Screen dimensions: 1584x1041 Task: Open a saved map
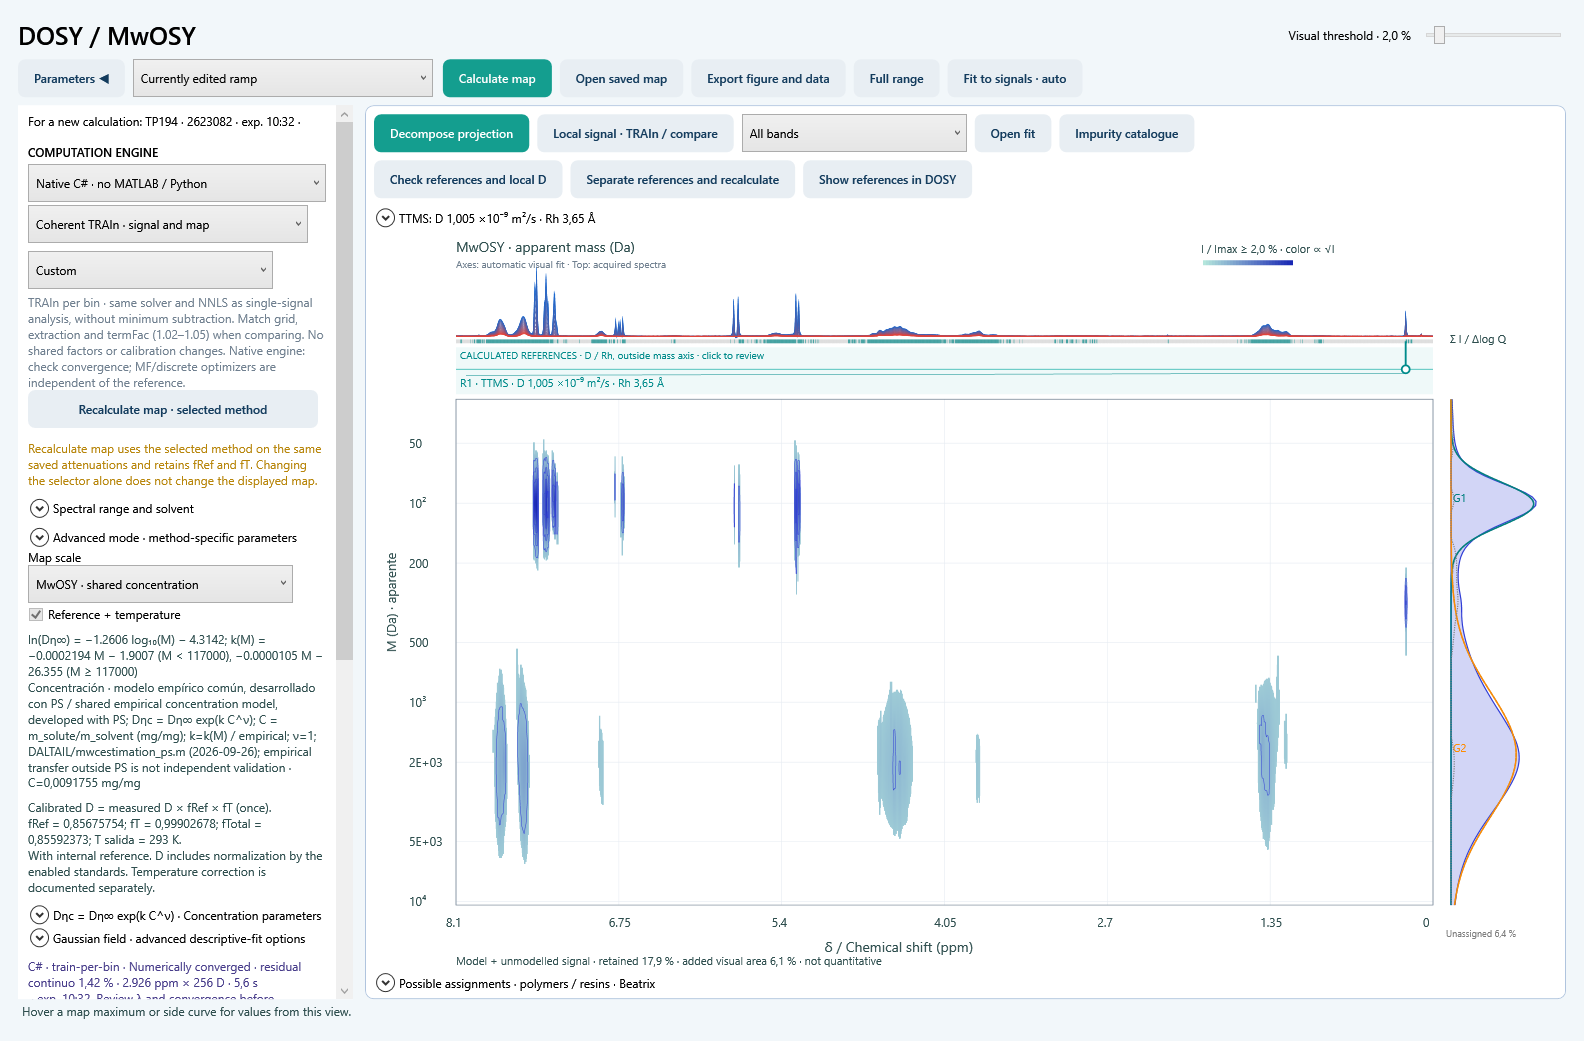click(x=621, y=79)
